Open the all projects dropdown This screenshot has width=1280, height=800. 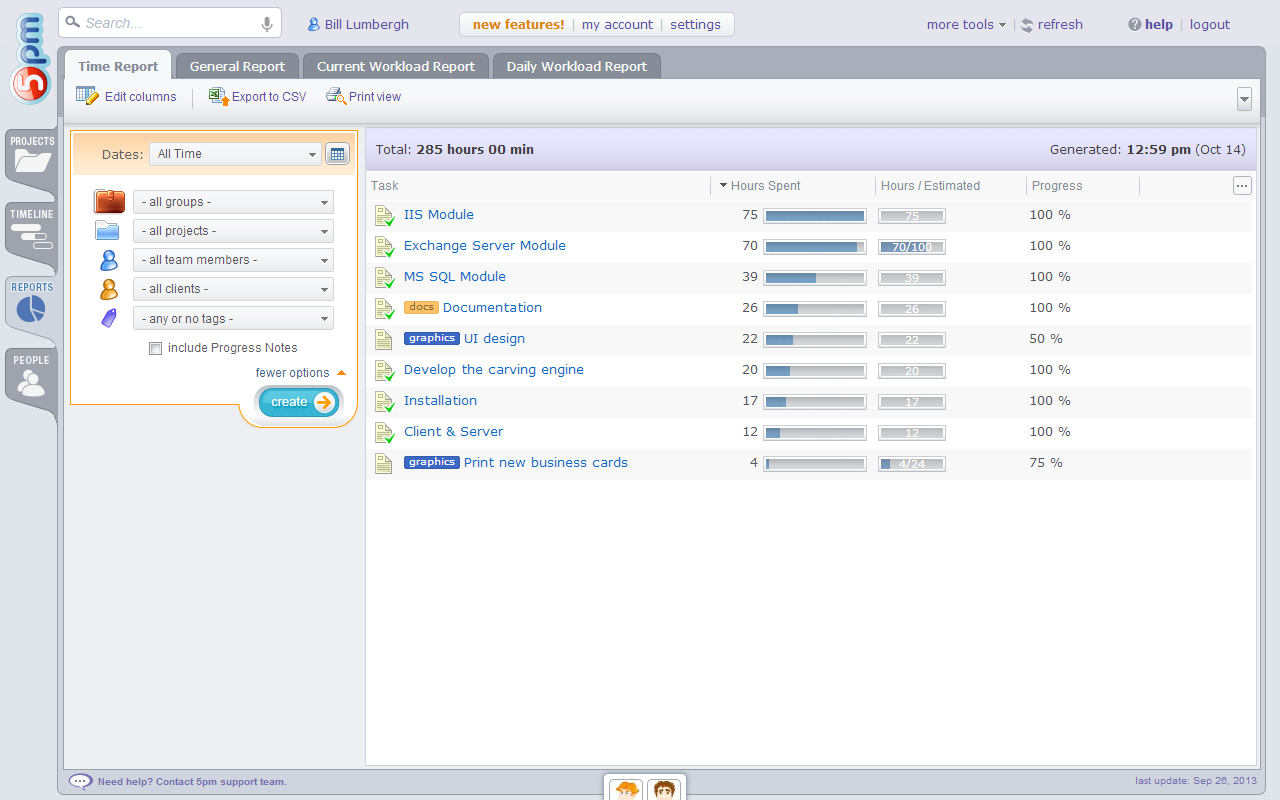pos(233,231)
